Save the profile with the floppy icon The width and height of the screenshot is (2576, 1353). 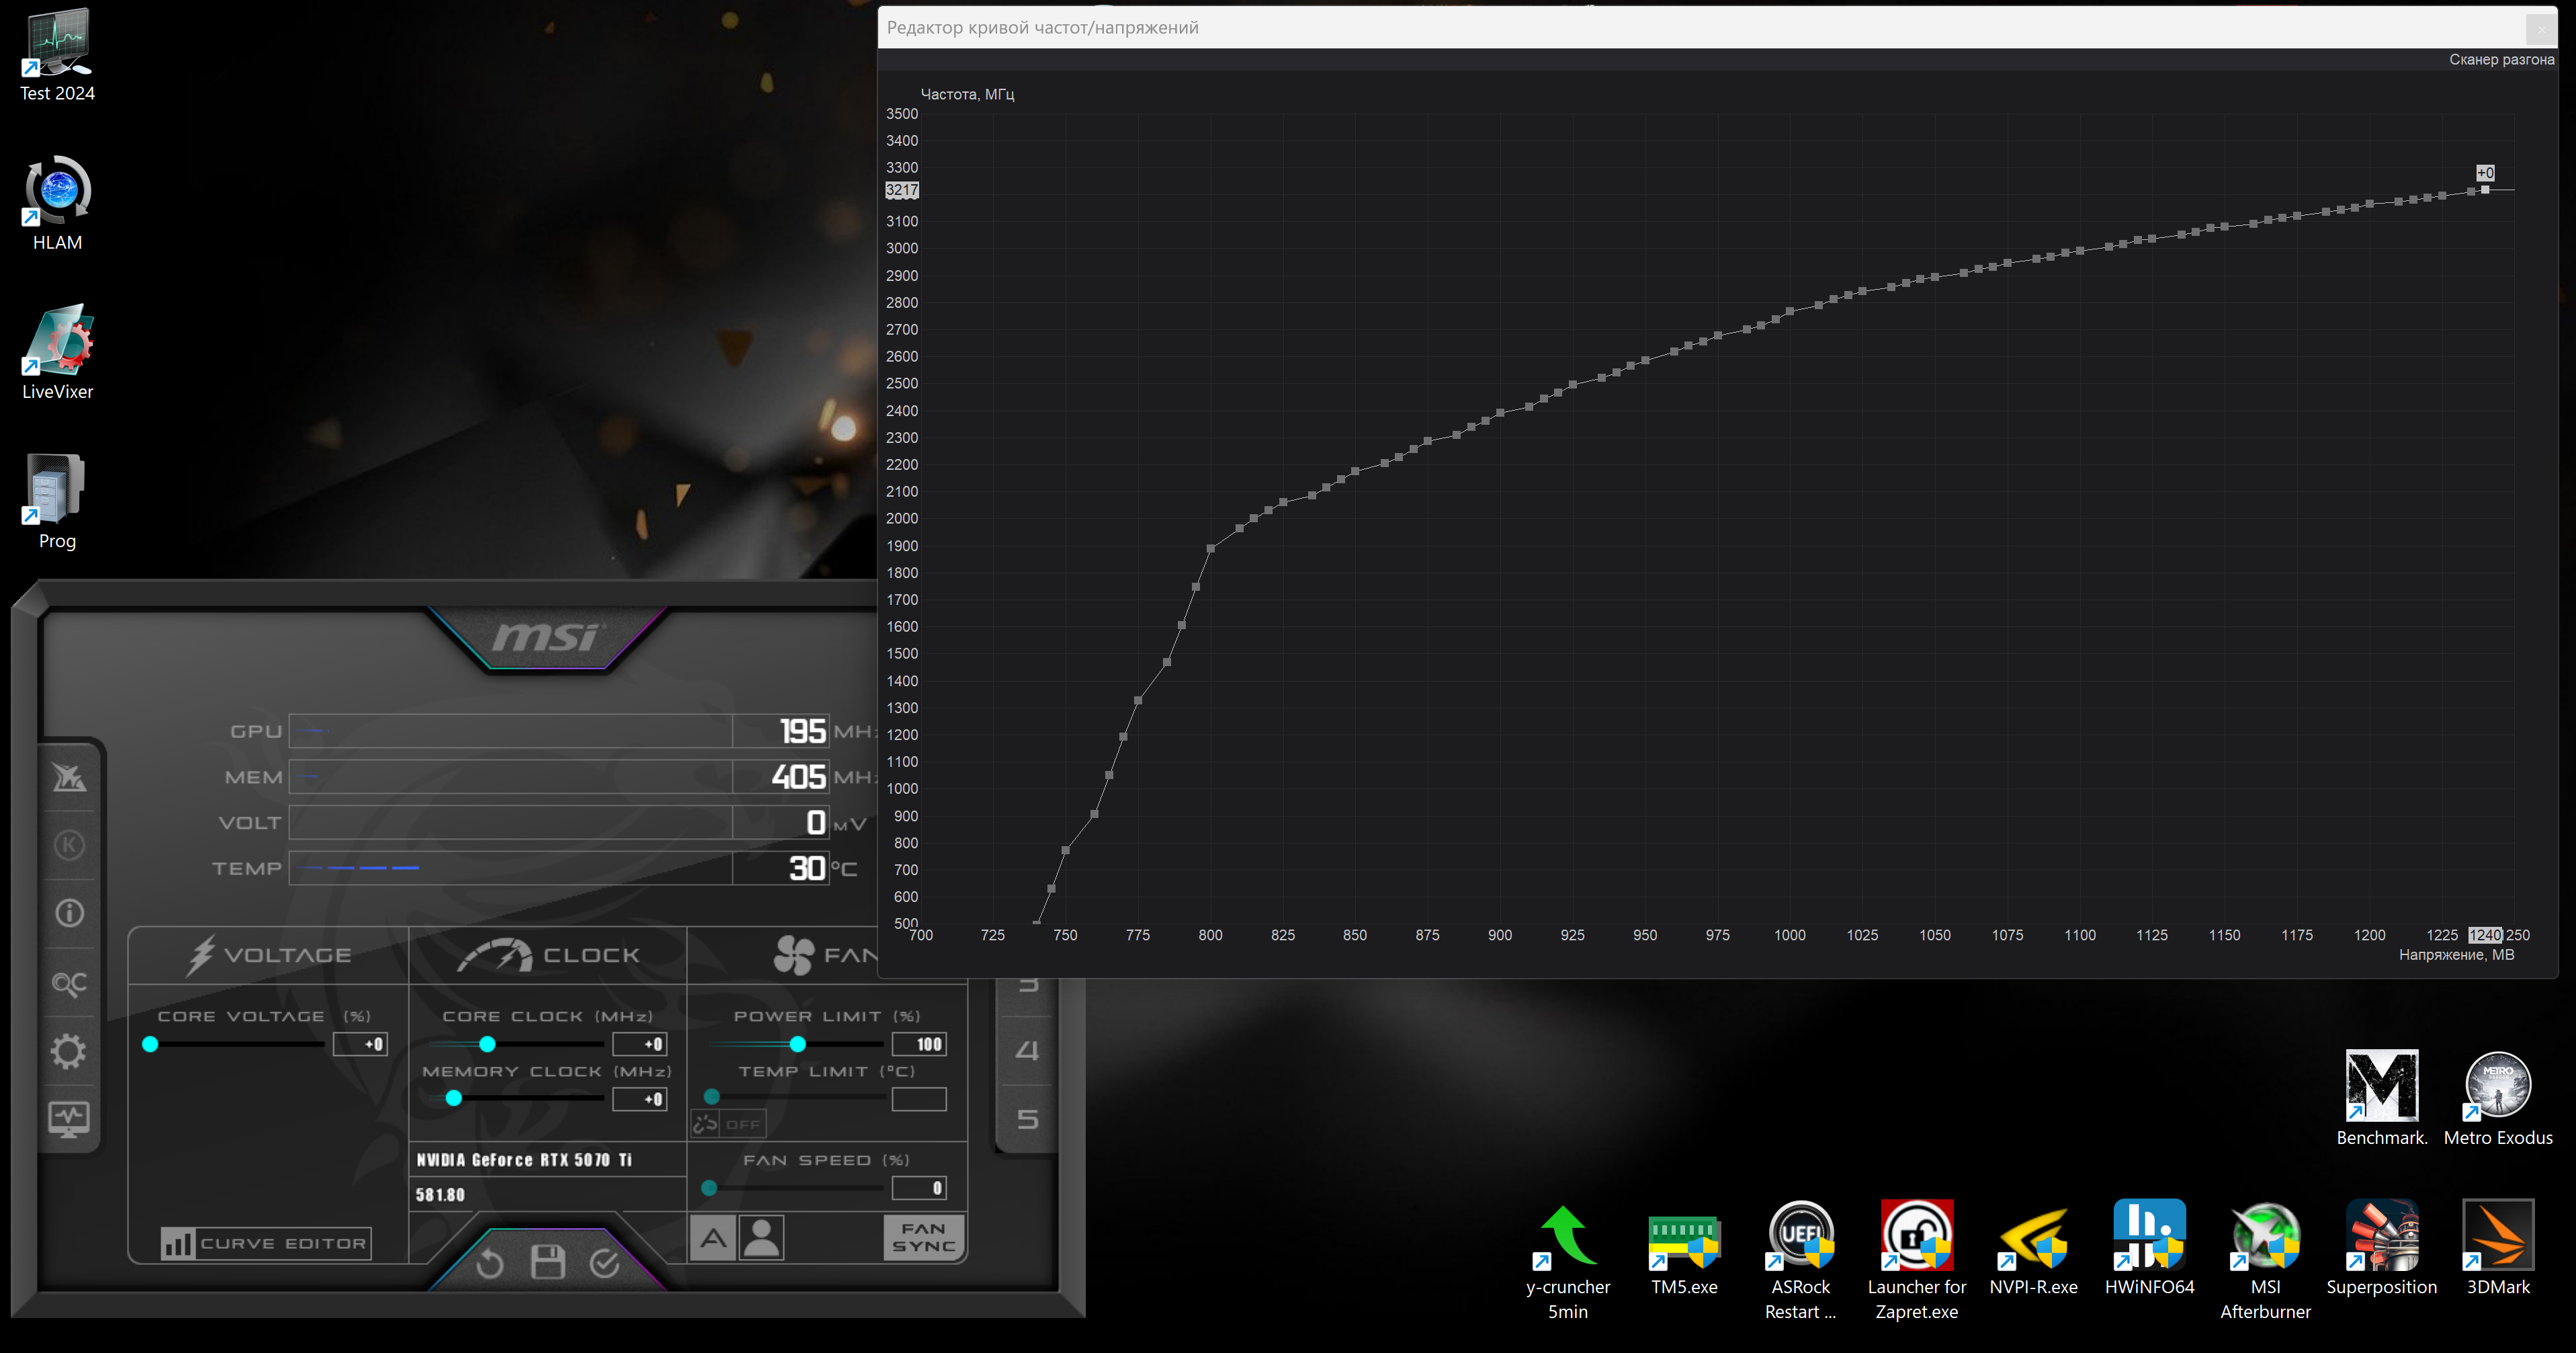(547, 1262)
